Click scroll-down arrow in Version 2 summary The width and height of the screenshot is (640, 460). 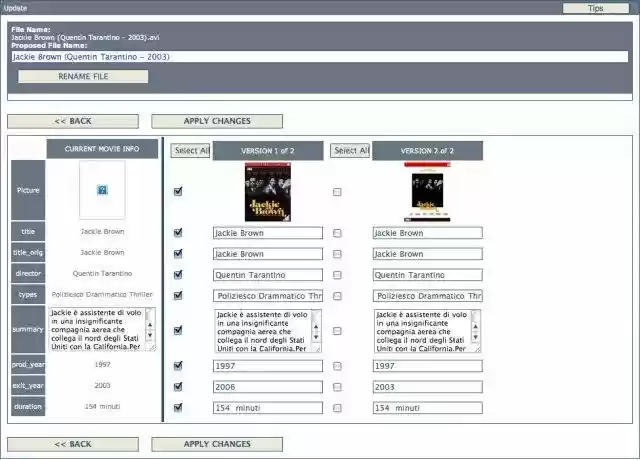(x=476, y=337)
